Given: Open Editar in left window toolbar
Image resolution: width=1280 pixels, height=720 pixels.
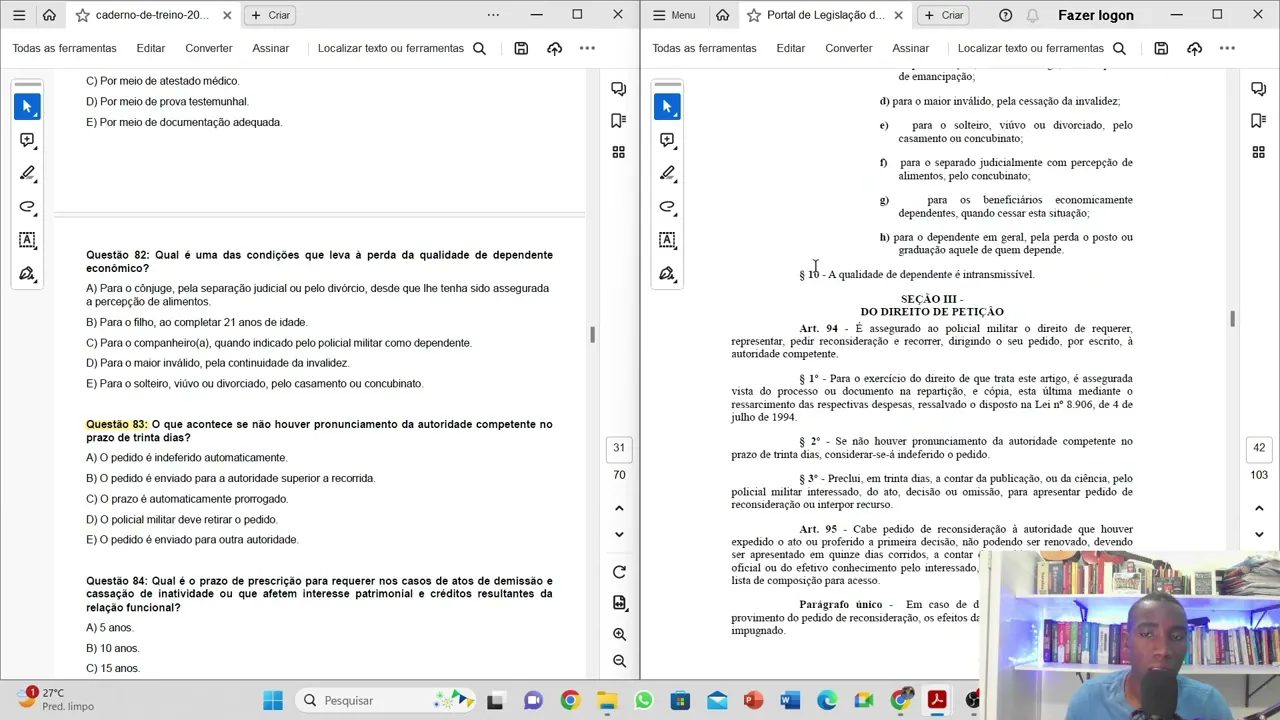Looking at the screenshot, I should (151, 48).
